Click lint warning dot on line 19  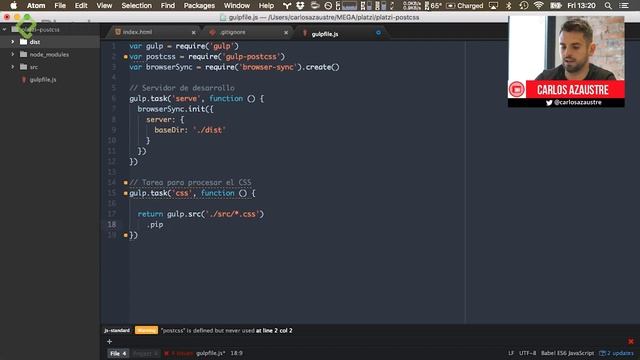pyautogui.click(x=125, y=235)
